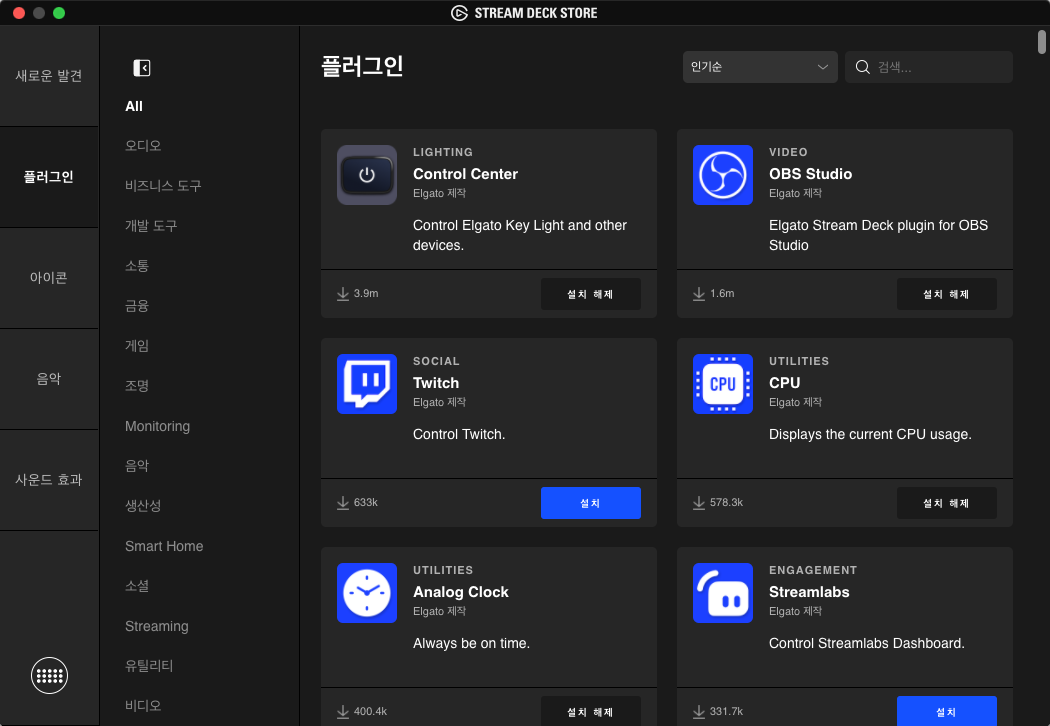Select the 음악 category in list
The width and height of the screenshot is (1050, 726).
click(x=137, y=465)
